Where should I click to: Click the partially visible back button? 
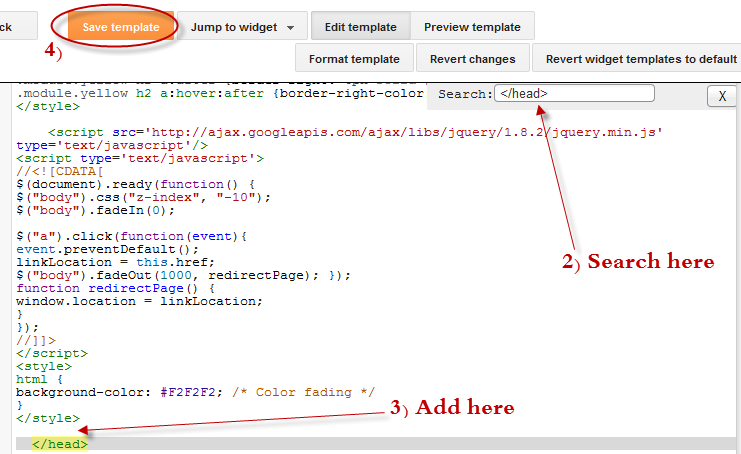pos(18,27)
